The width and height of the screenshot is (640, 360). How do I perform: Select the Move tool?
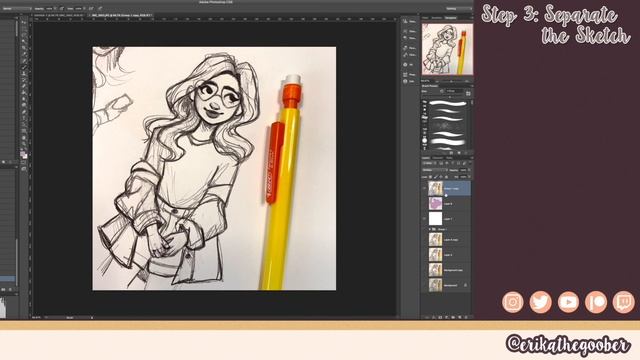tap(24, 22)
